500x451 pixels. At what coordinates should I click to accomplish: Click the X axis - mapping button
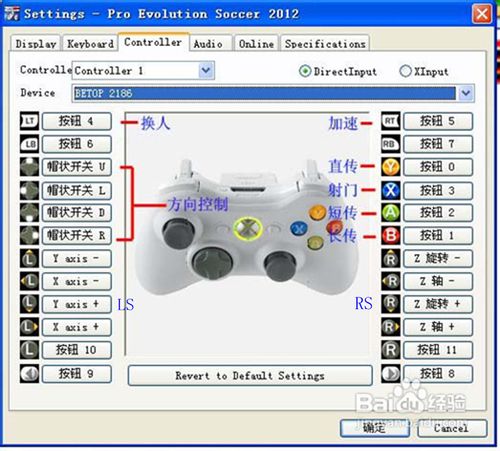pos(77,281)
